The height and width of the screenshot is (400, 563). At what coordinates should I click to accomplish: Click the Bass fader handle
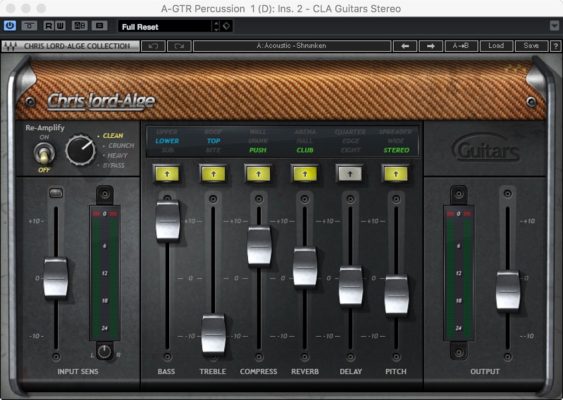(168, 220)
